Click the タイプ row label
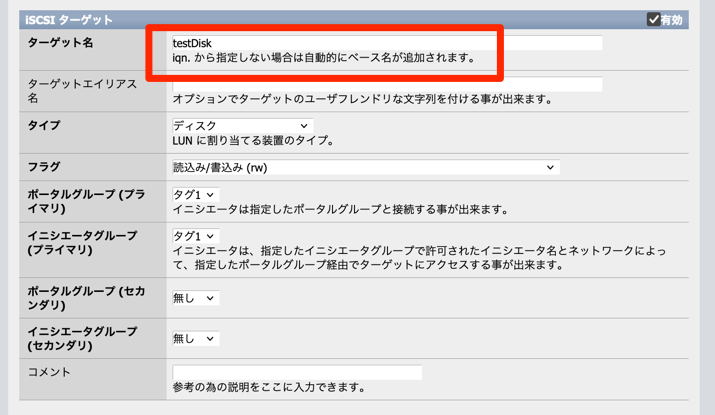 point(44,126)
